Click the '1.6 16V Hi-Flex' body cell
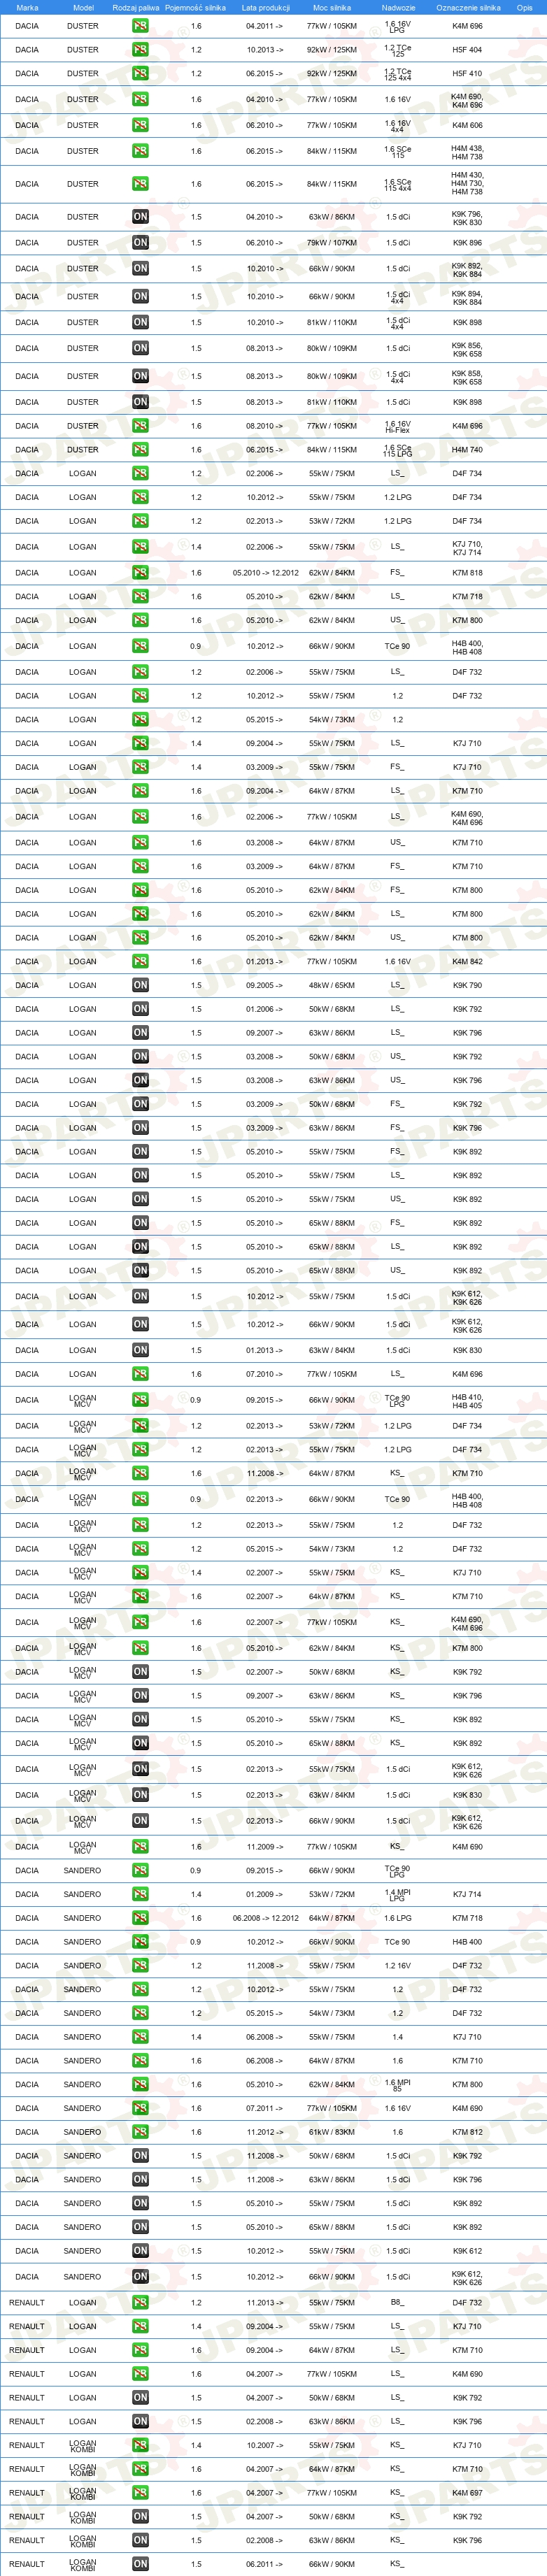547x2576 pixels. point(397,426)
